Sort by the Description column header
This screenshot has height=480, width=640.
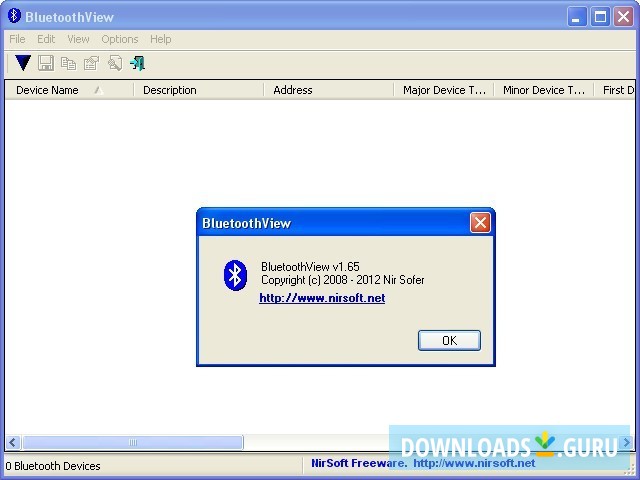point(199,90)
